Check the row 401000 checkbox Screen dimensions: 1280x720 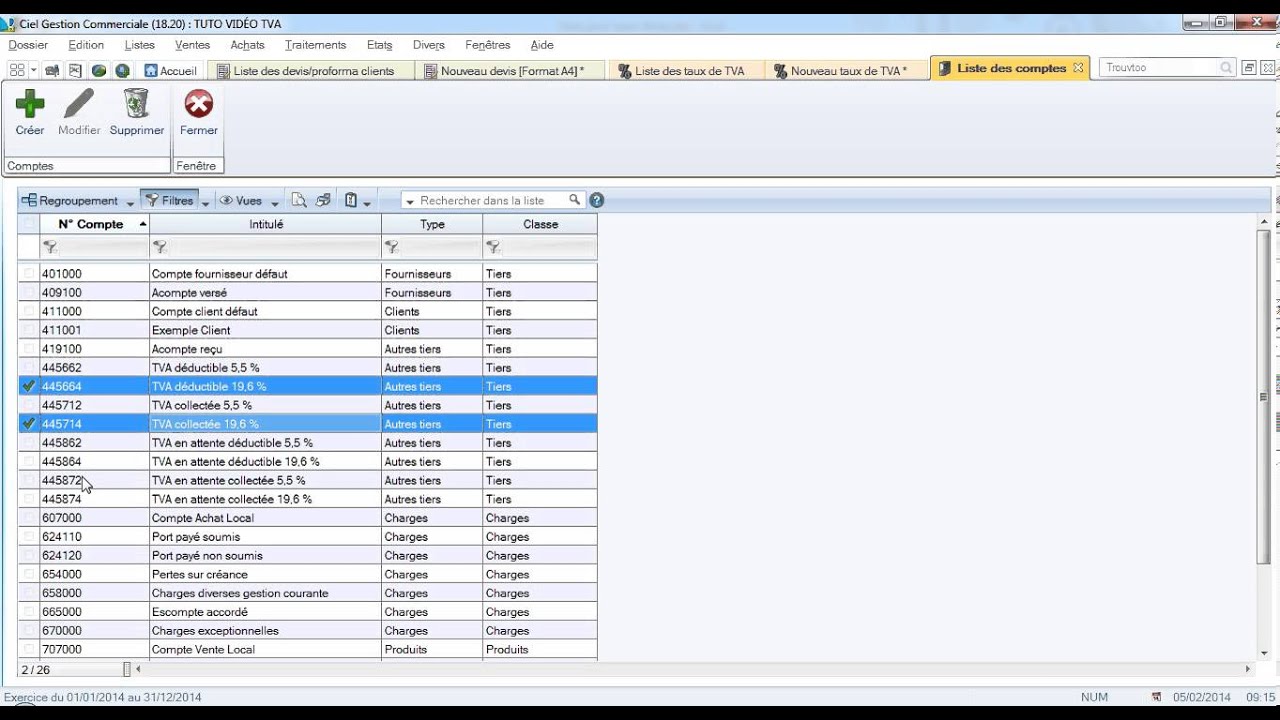tap(29, 273)
